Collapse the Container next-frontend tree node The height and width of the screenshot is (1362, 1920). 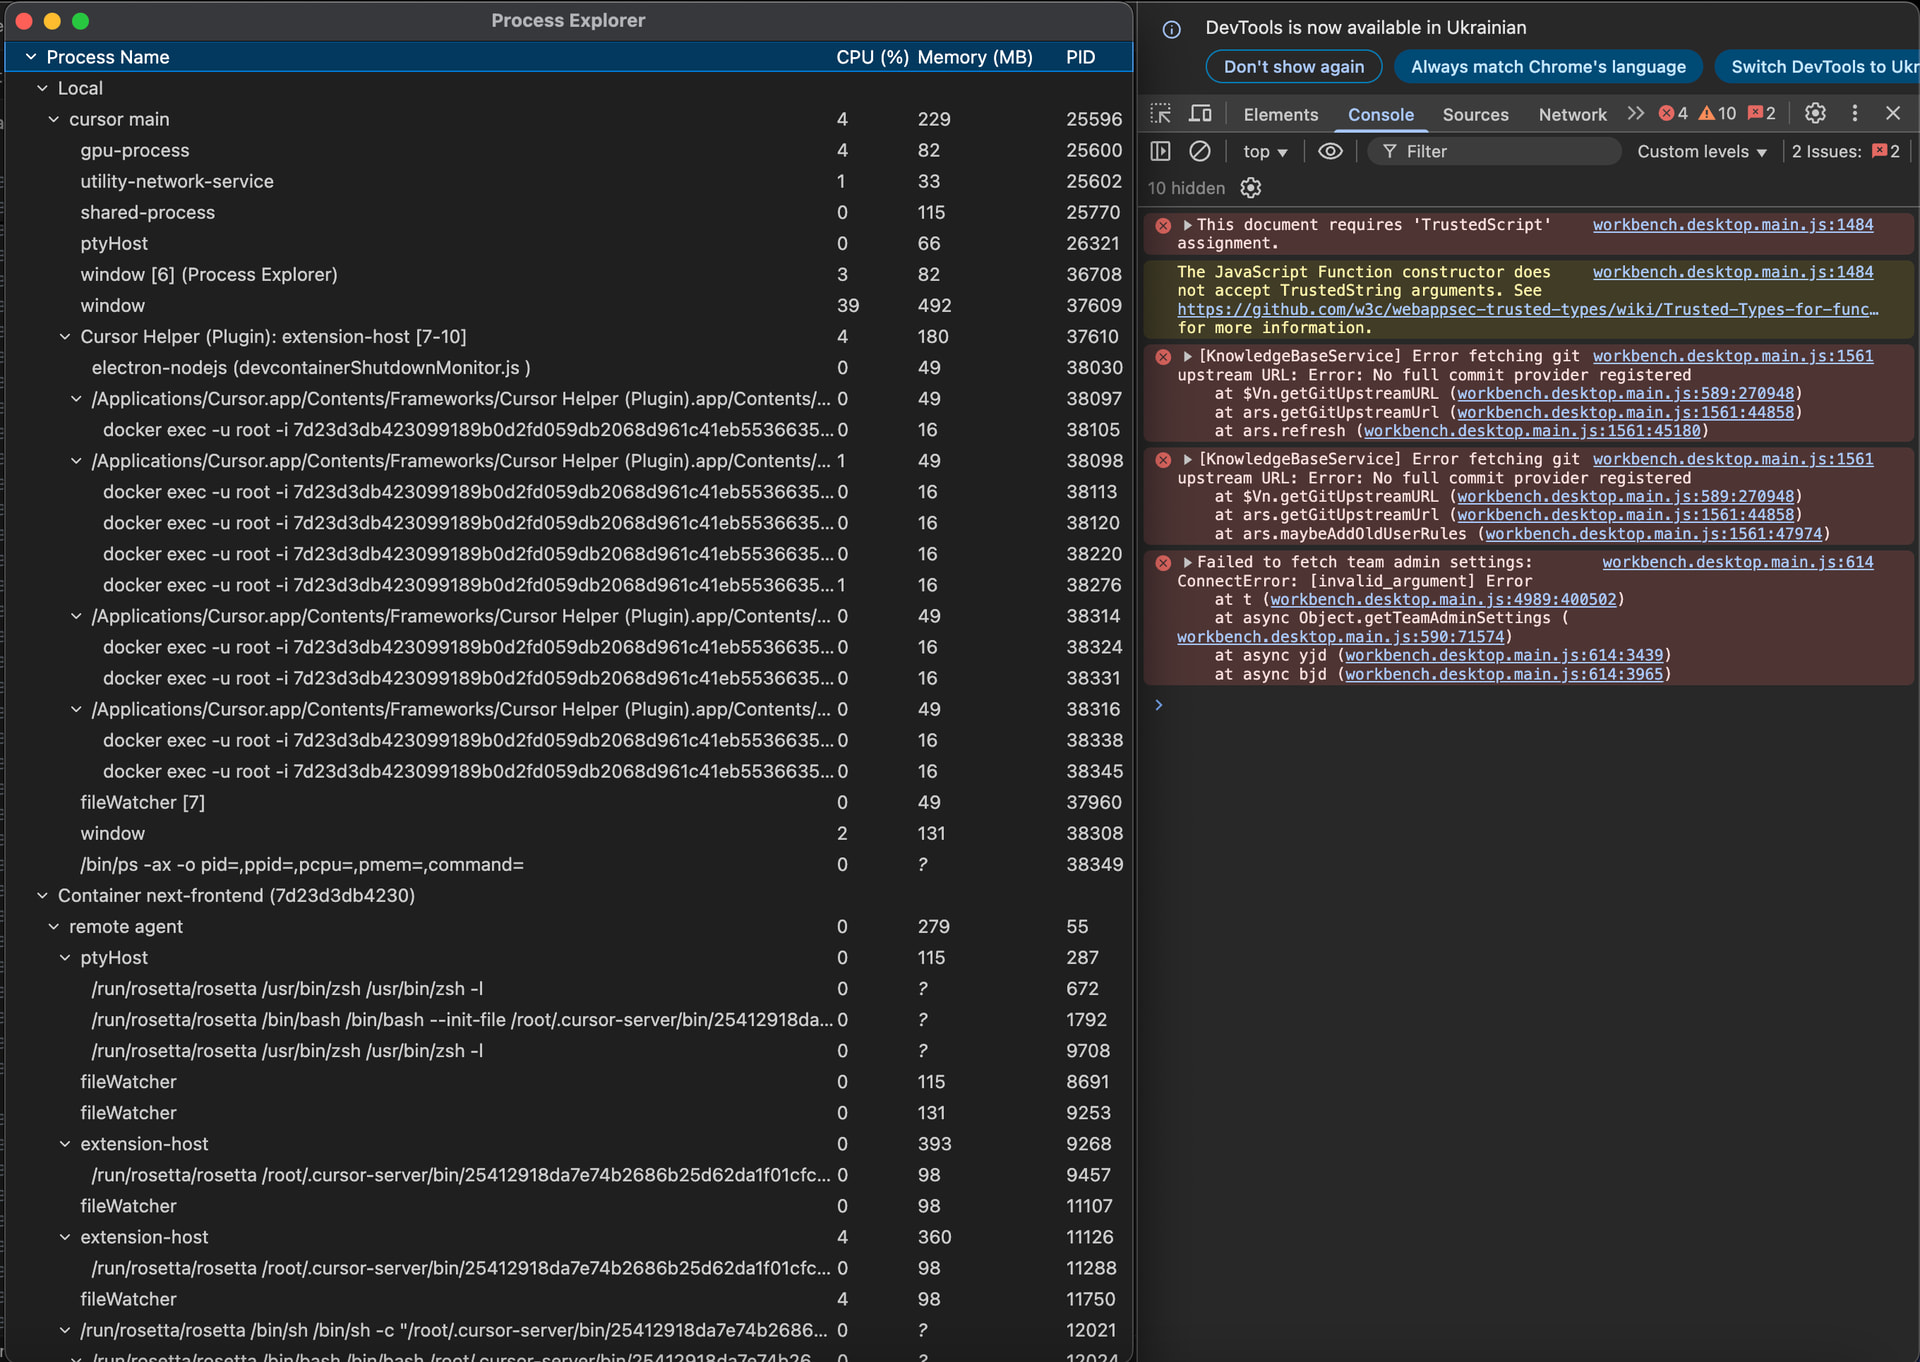(42, 896)
